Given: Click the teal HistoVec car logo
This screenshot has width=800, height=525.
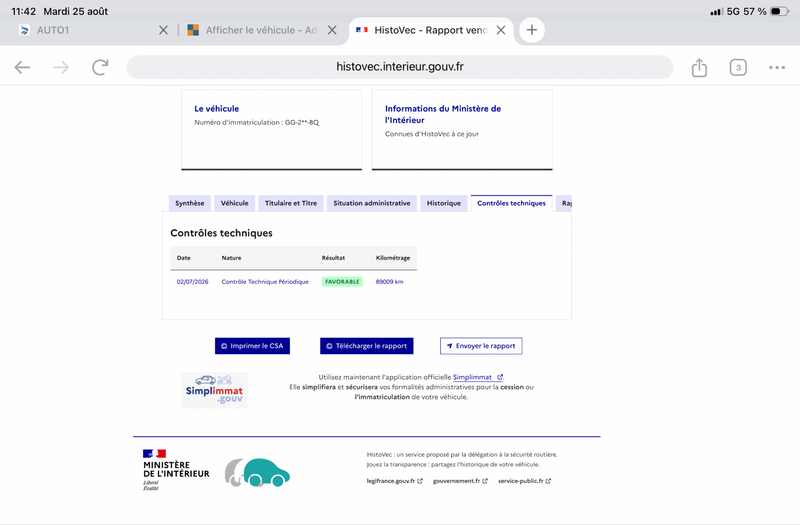Looking at the screenshot, I should (258, 472).
